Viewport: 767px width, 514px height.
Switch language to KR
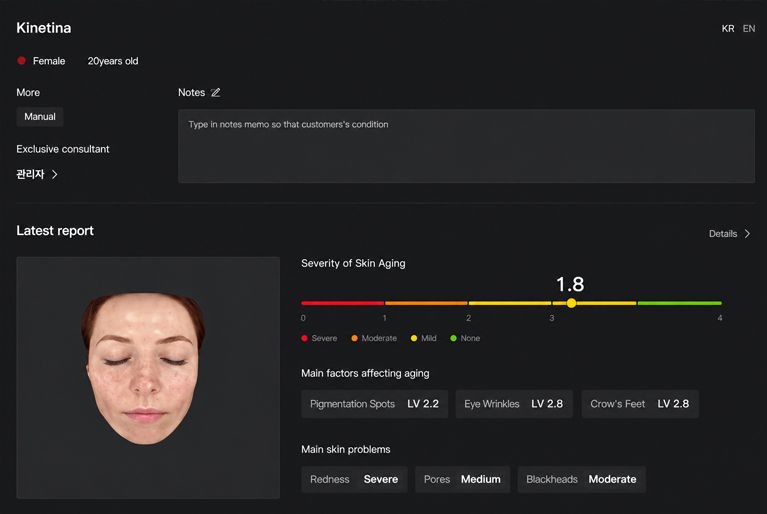(727, 28)
